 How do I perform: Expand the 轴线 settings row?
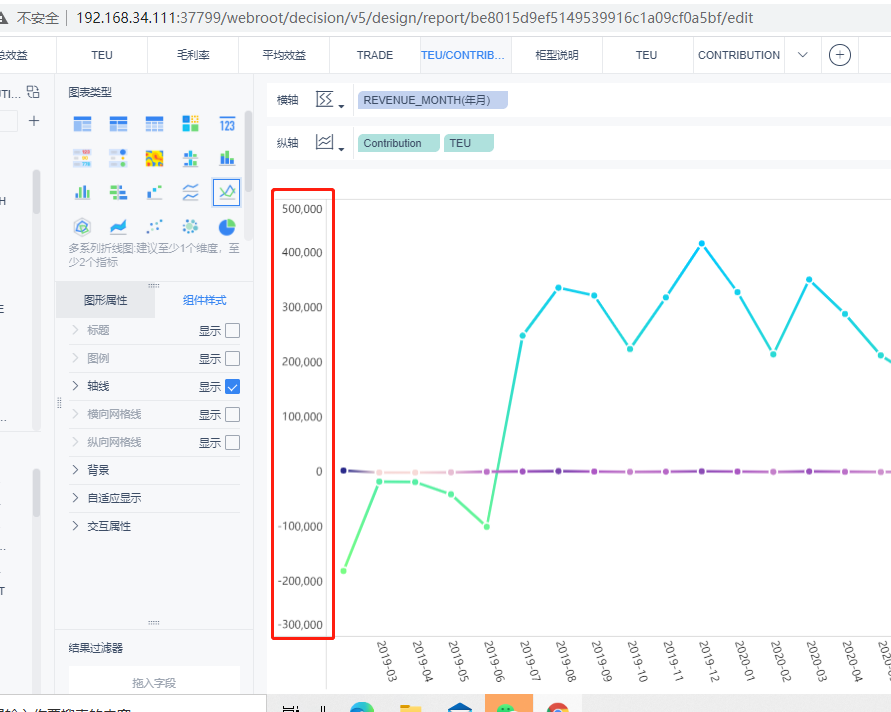75,386
